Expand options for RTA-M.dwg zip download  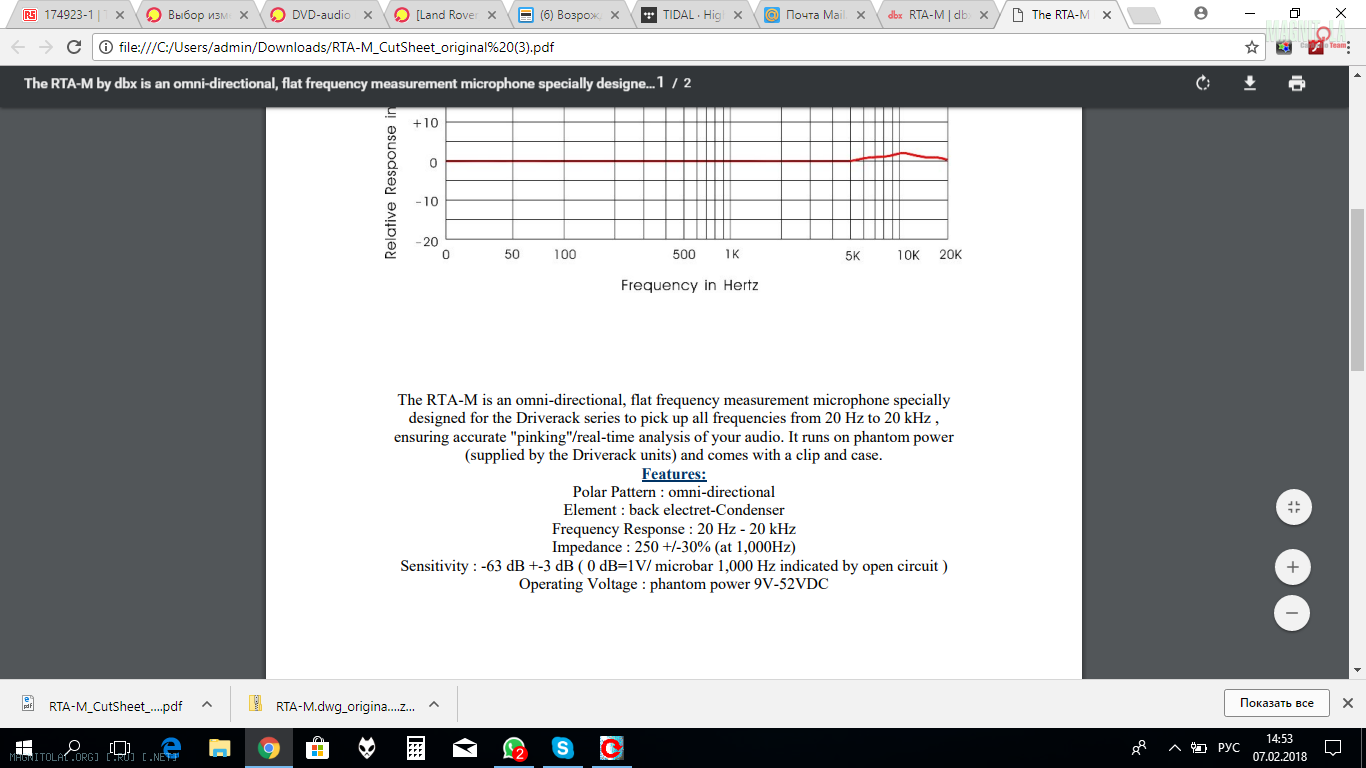(x=434, y=704)
